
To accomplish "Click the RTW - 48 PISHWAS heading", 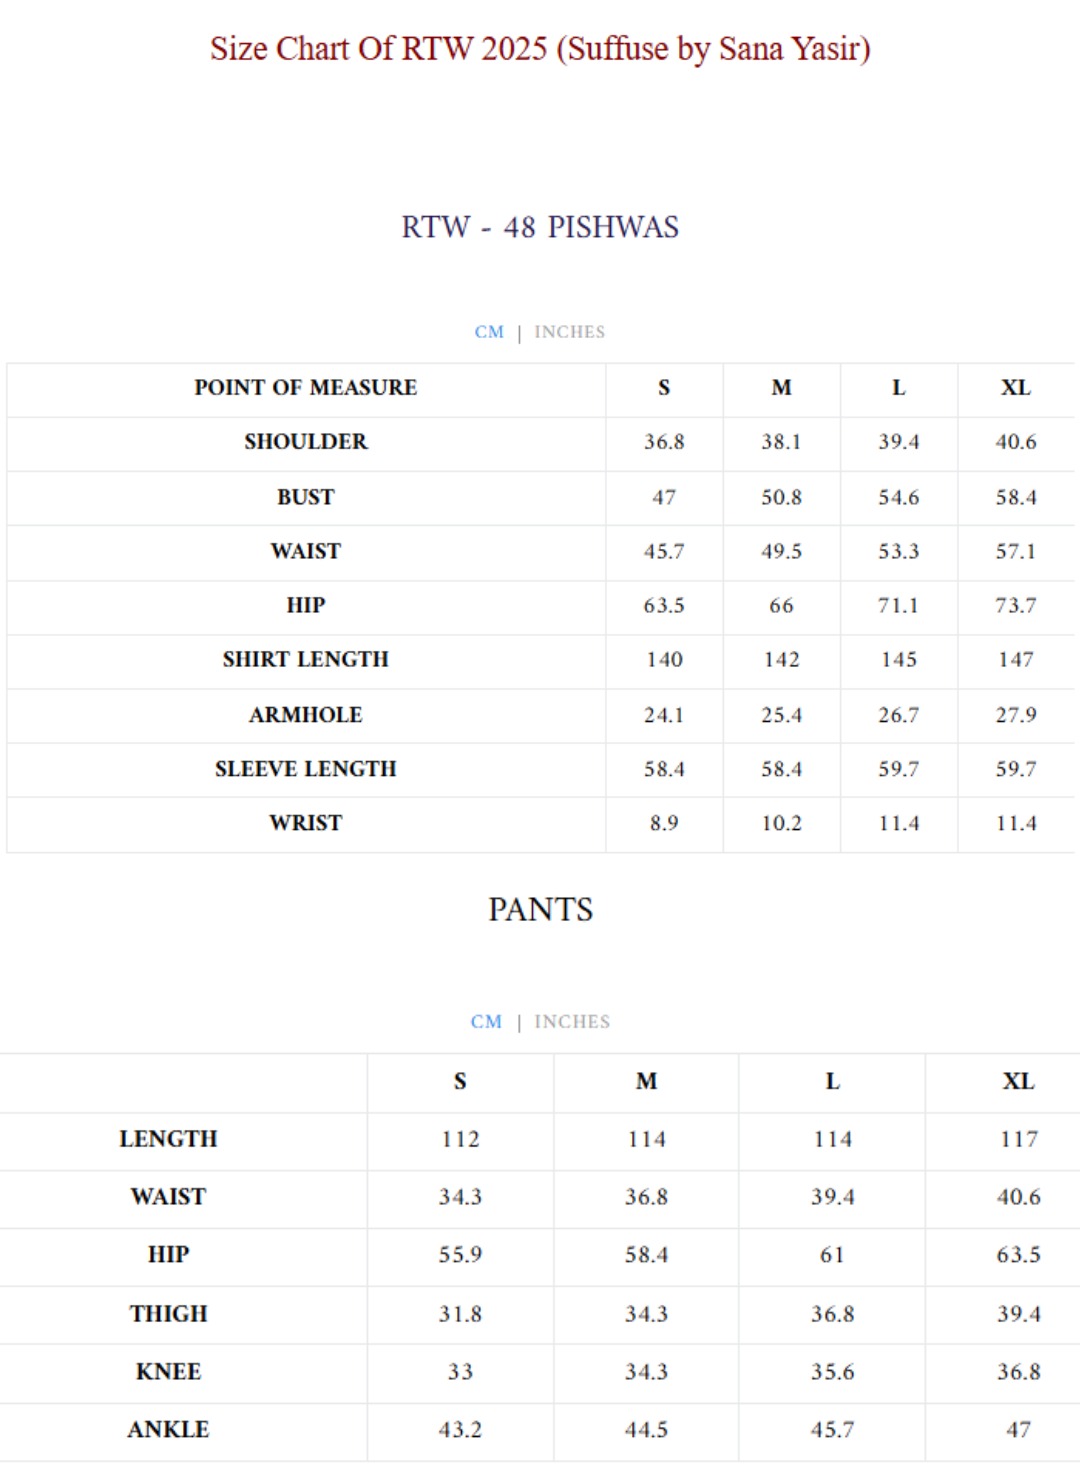I will [x=540, y=227].
